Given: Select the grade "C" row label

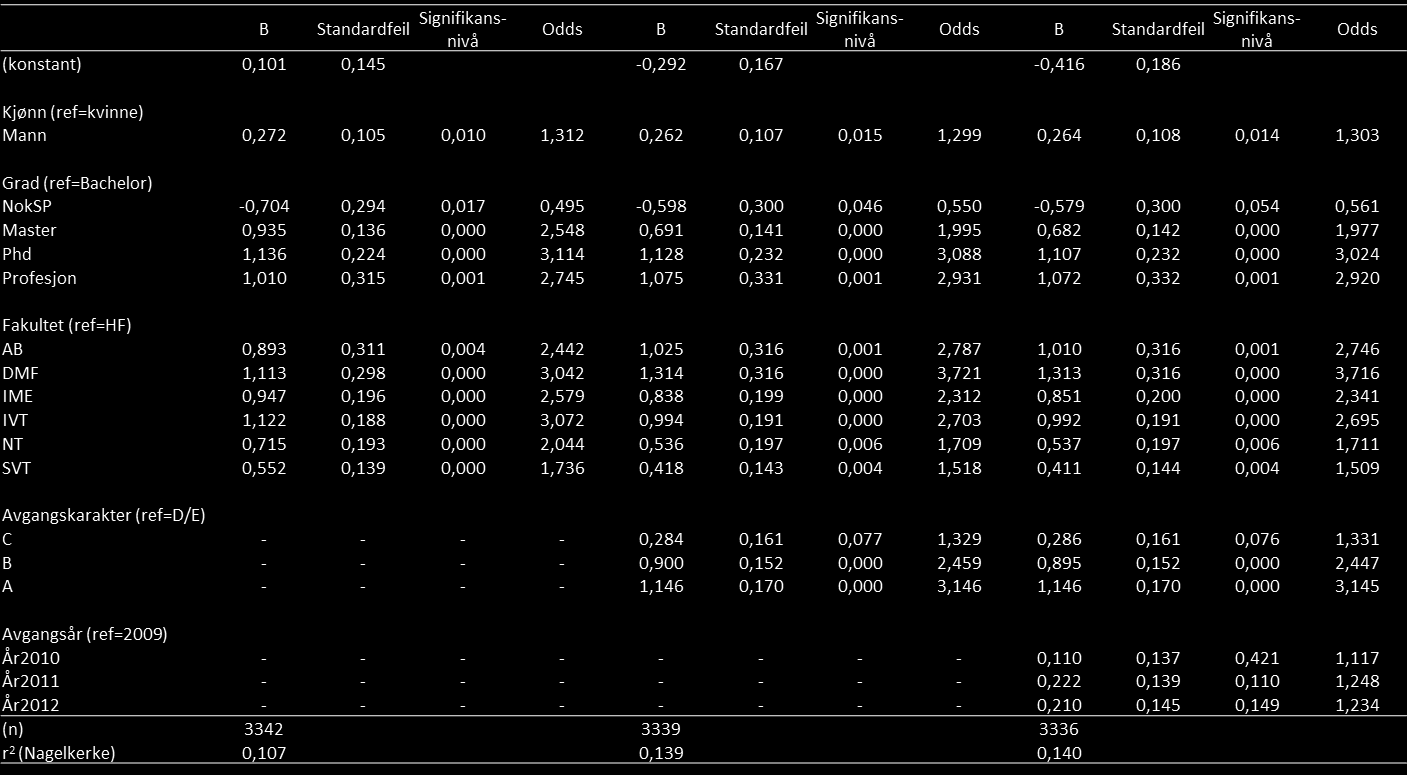Looking at the screenshot, I should click(x=8, y=540).
